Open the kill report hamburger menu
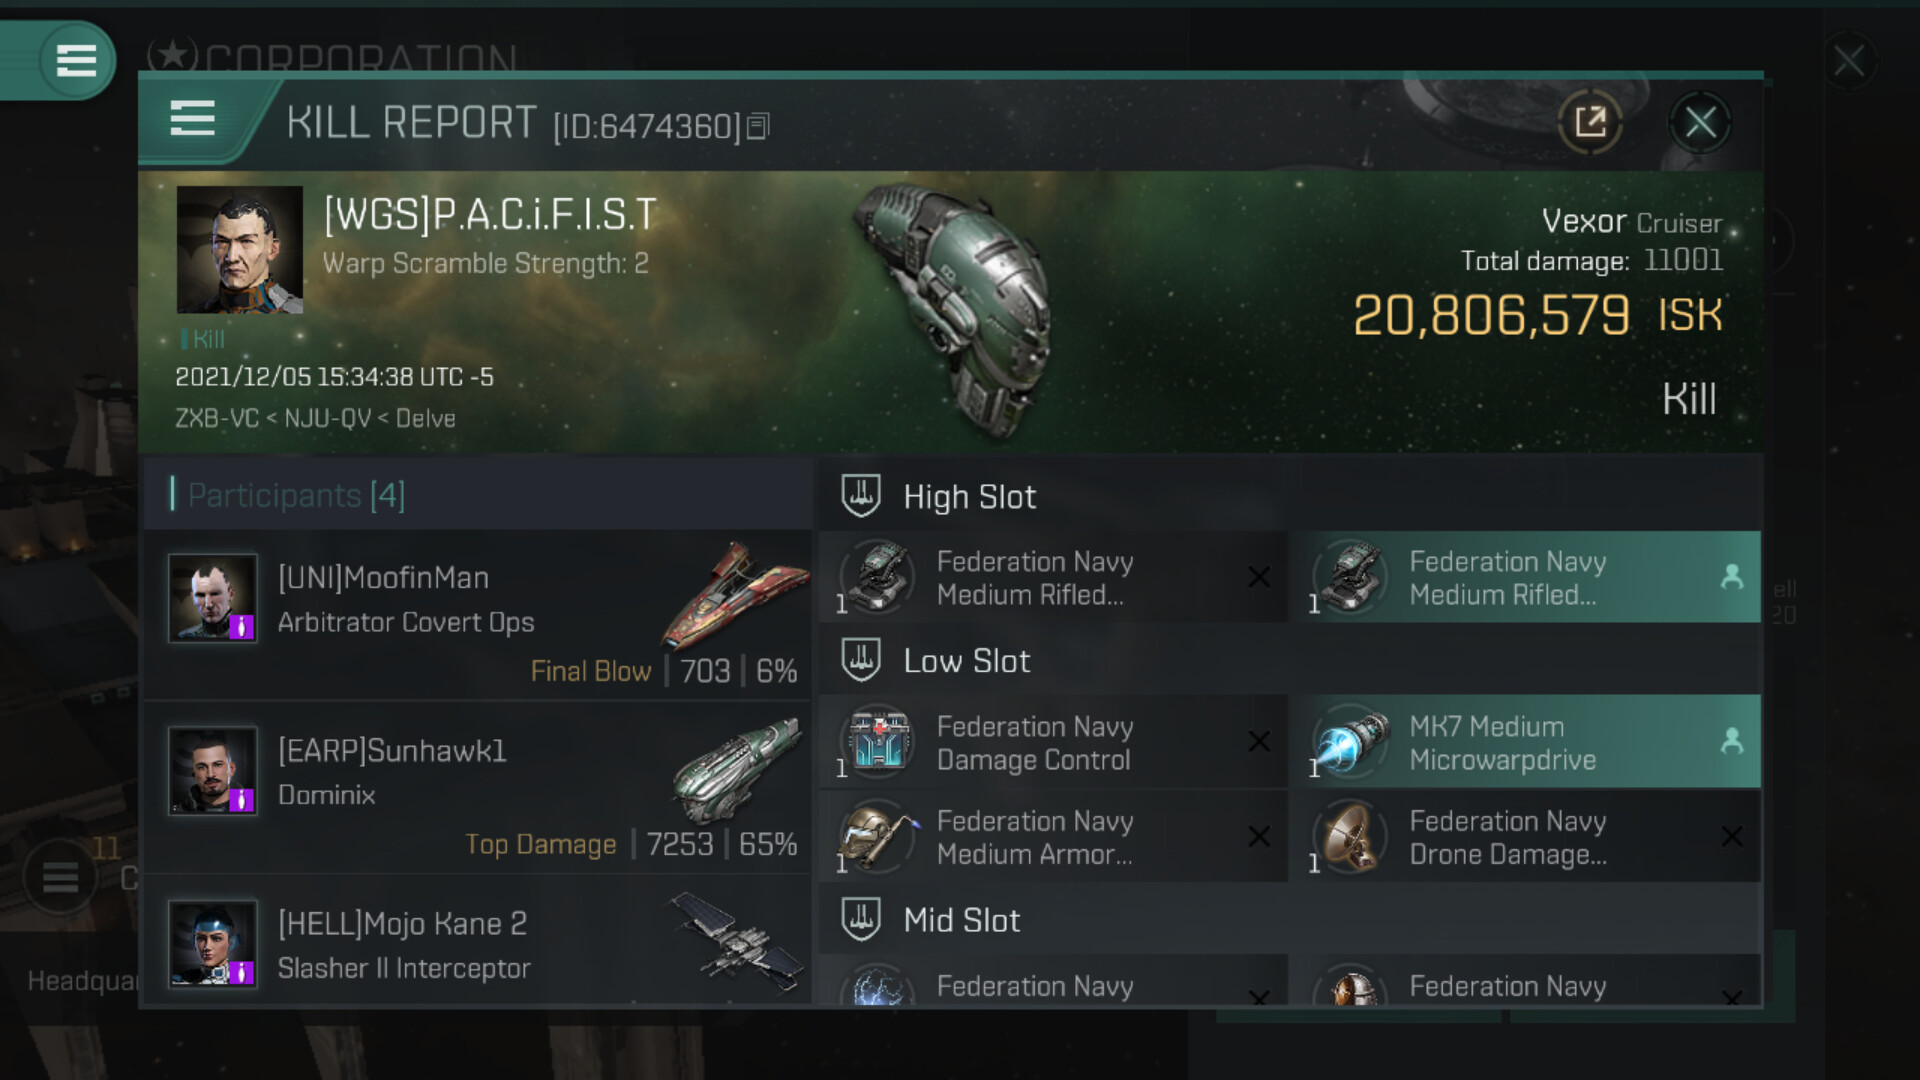The width and height of the screenshot is (1920, 1080). 192,119
